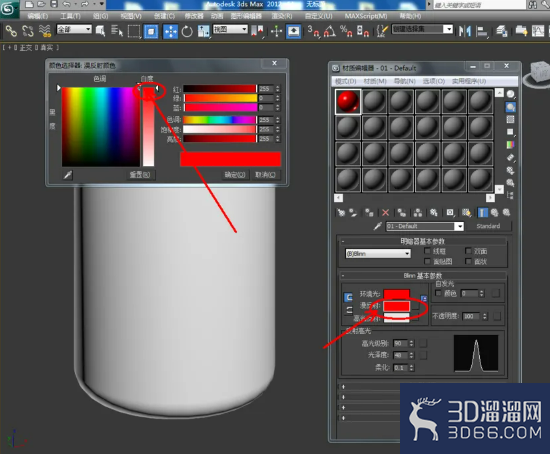Open the Material Editor 模式(D) menu

pos(346,81)
